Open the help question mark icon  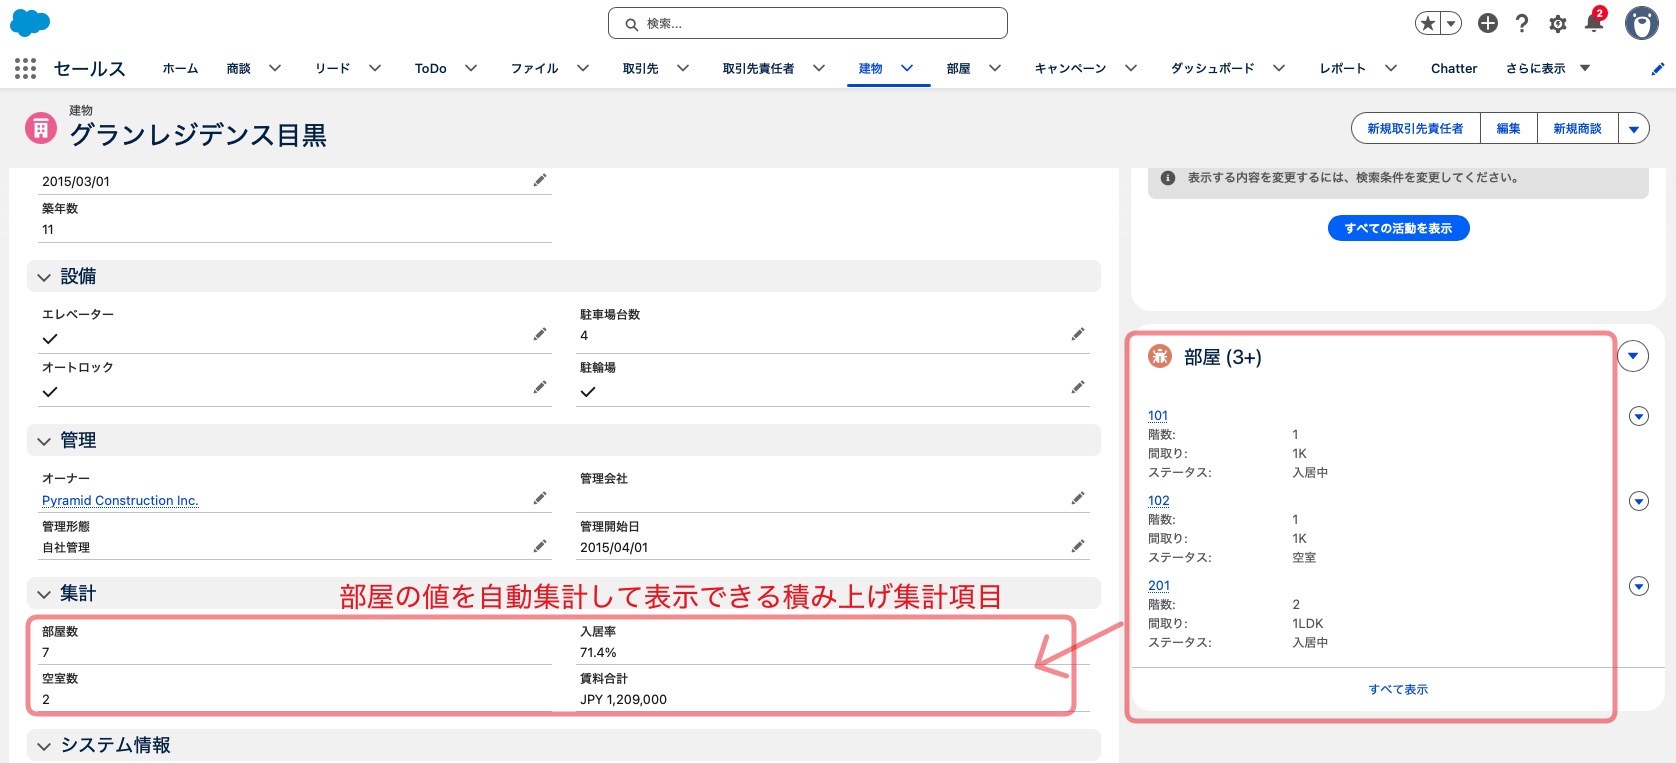pyautogui.click(x=1522, y=23)
